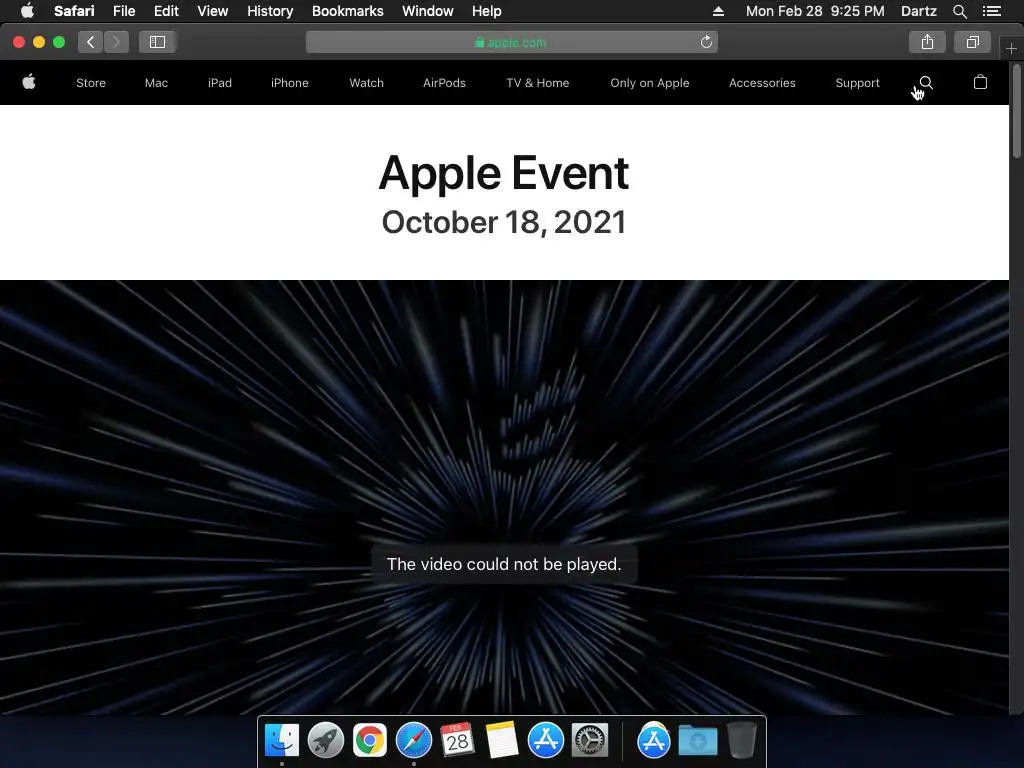The width and height of the screenshot is (1024, 768).
Task: Open the shopping bag icon
Action: 980,82
